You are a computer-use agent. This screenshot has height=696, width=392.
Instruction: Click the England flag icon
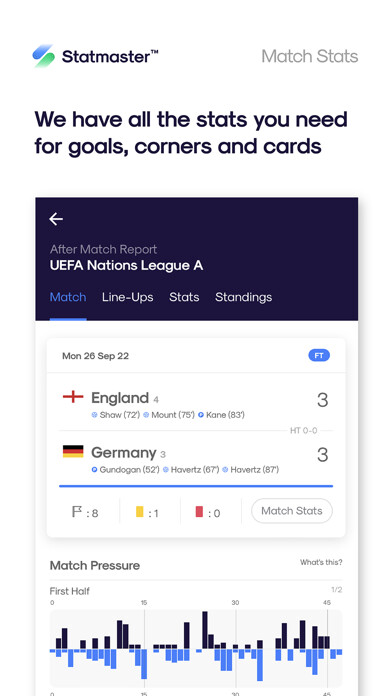[73, 397]
